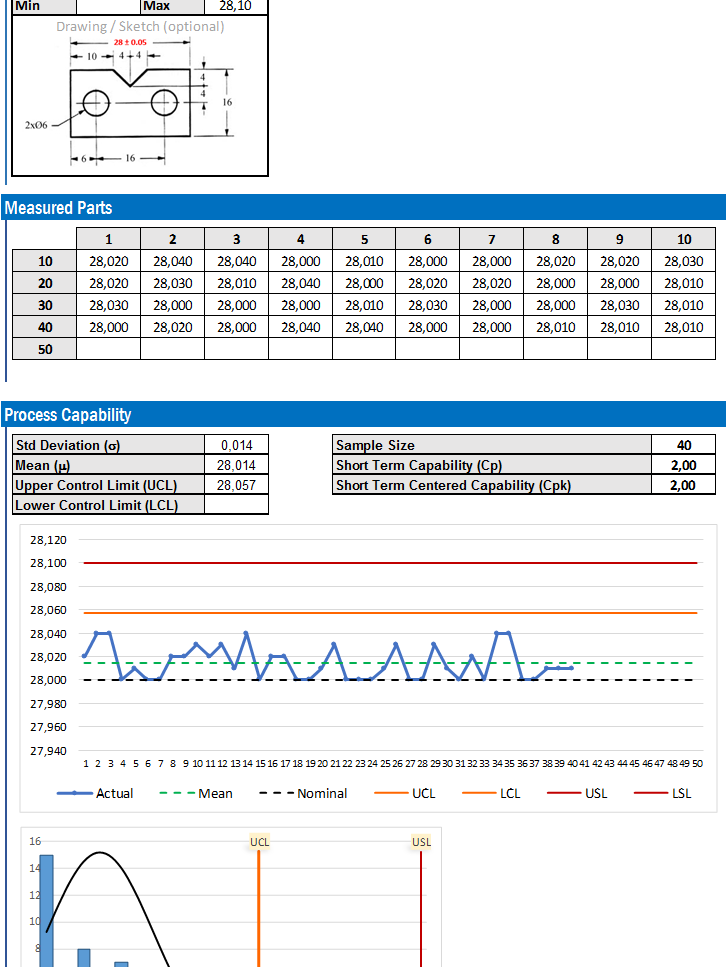Select Mean value 28,014
The width and height of the screenshot is (728, 967).
click(236, 465)
